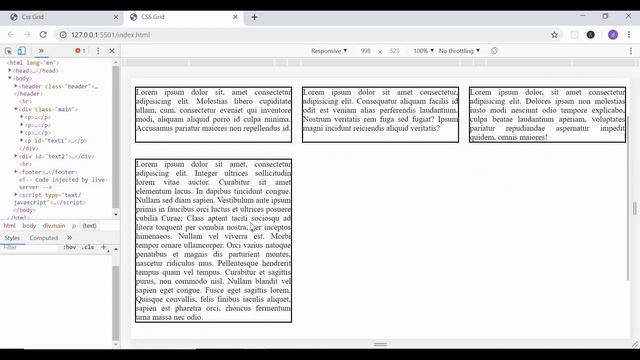
Task: Bookmark this page with star
Action: [x=554, y=35]
